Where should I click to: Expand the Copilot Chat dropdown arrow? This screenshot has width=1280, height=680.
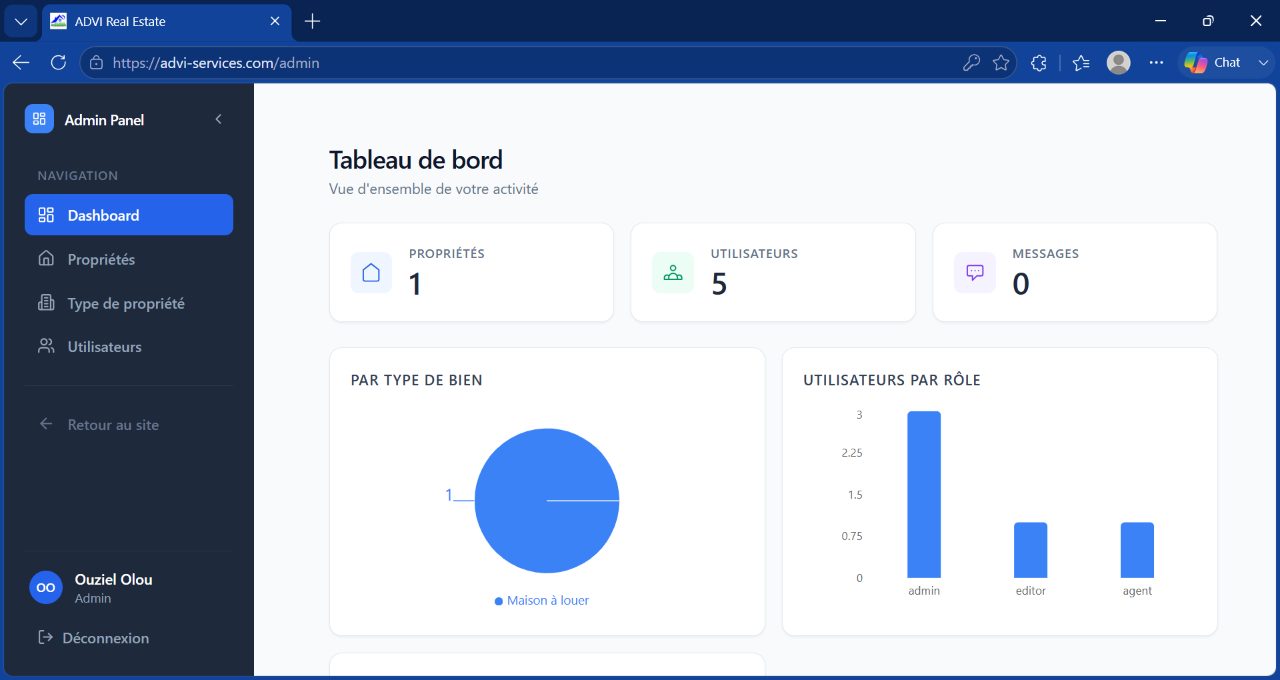point(1263,62)
